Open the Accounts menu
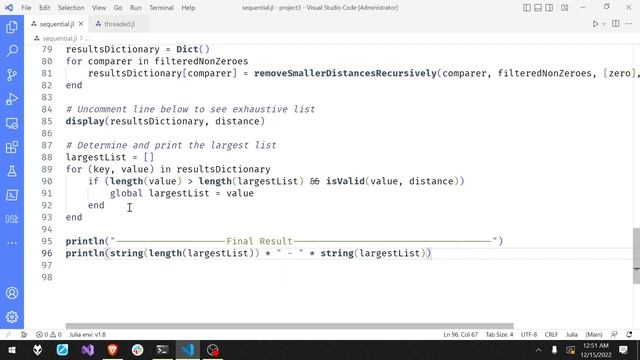Screen dimensions: 640x360 click(12, 293)
